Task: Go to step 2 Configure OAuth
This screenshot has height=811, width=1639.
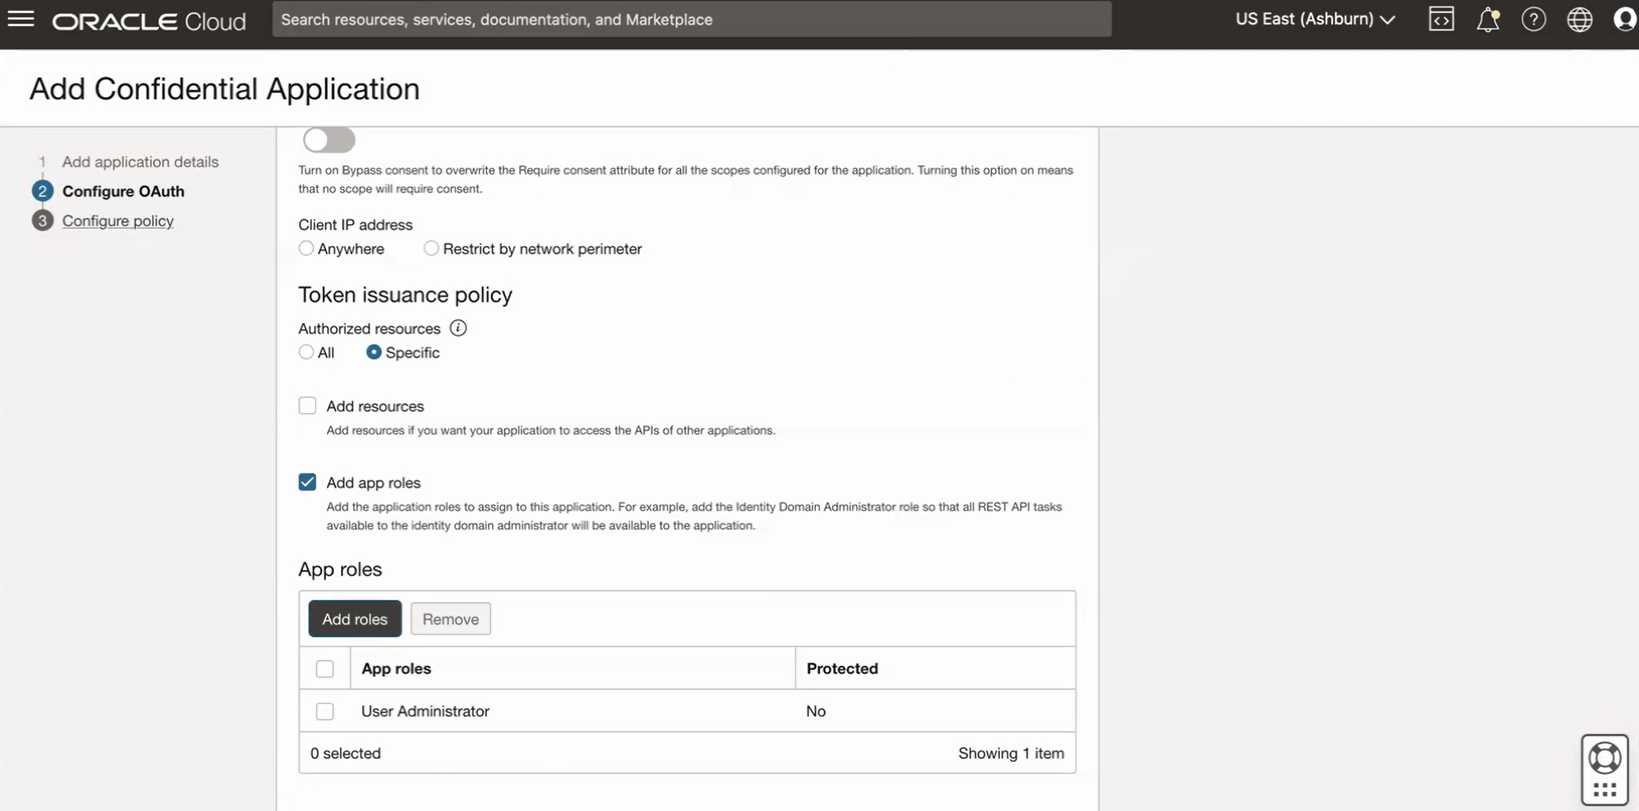Action: pyautogui.click(x=123, y=191)
